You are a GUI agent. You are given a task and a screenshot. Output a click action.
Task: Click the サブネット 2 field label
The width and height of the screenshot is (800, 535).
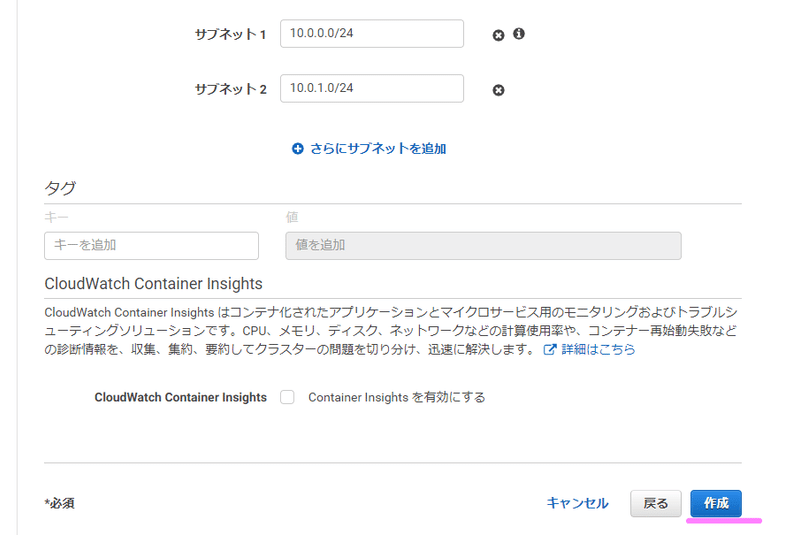(x=231, y=89)
